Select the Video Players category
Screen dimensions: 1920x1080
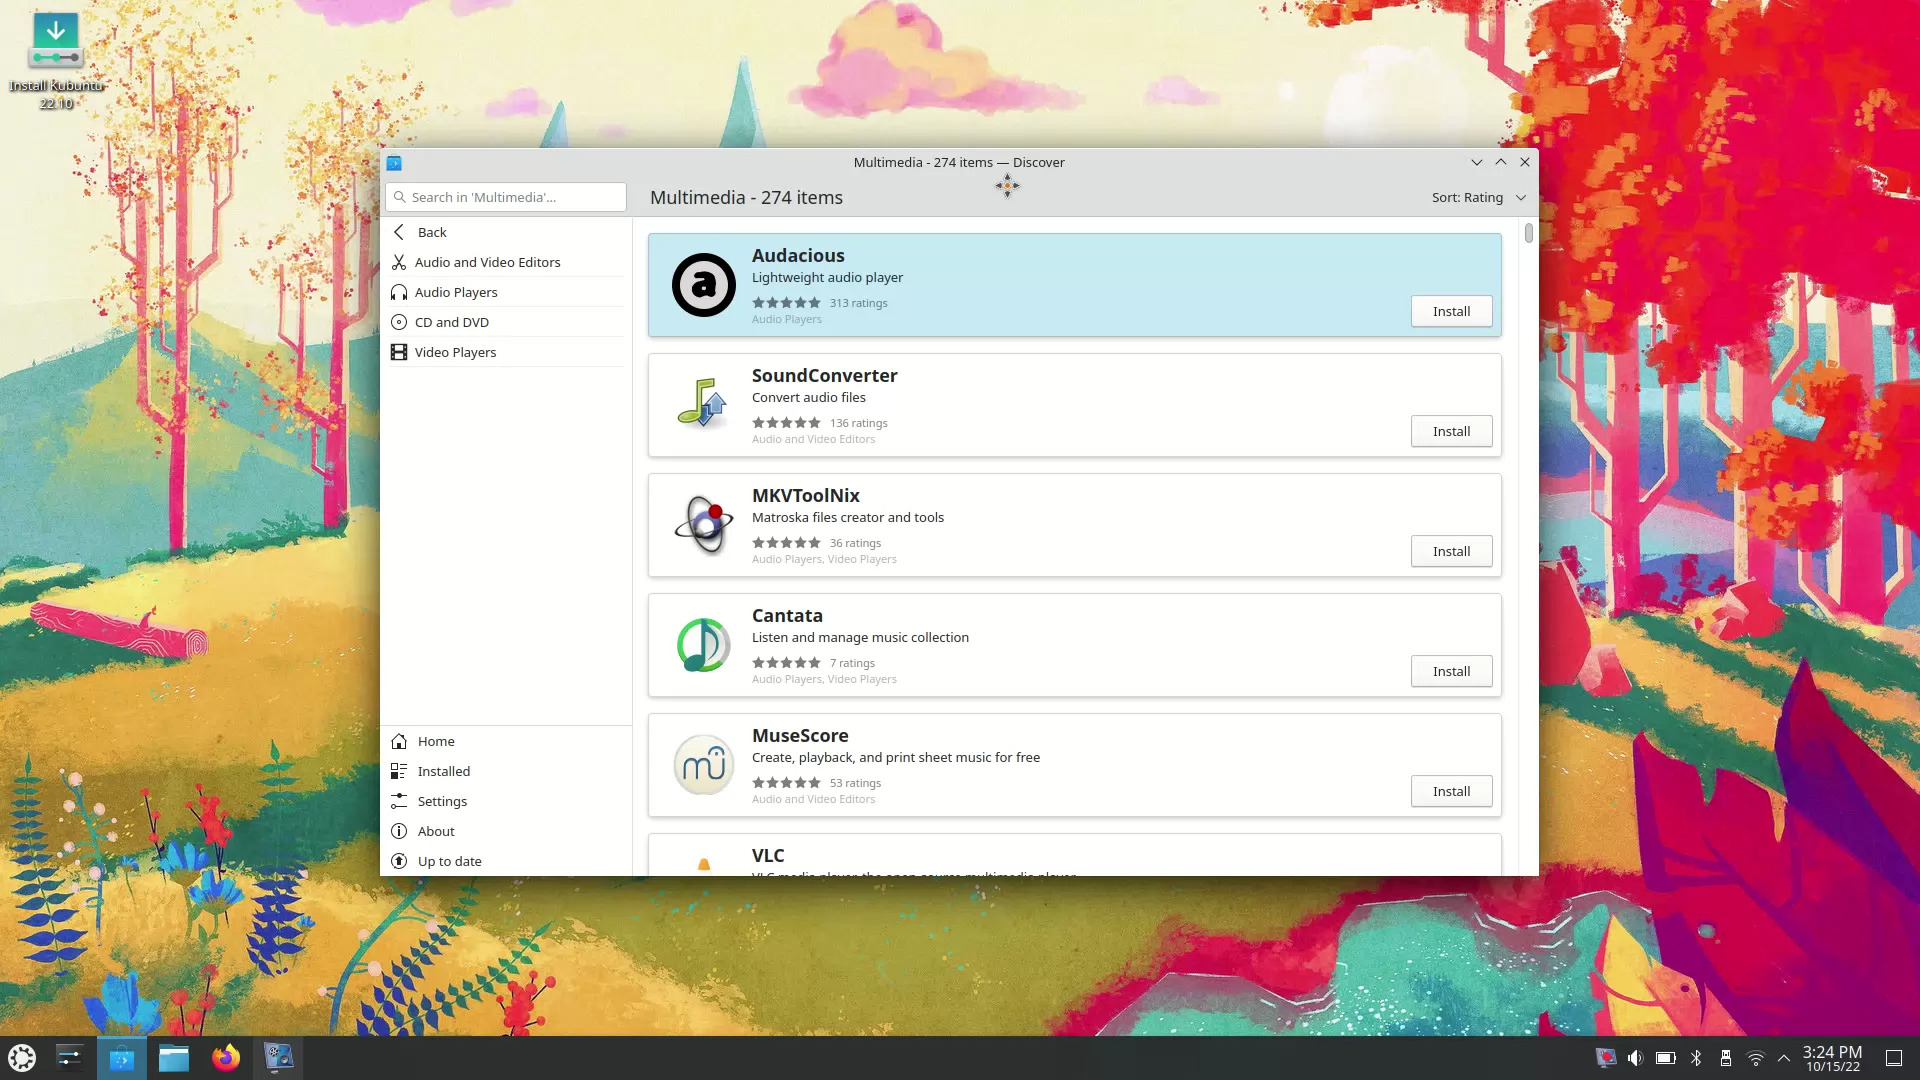455,352
